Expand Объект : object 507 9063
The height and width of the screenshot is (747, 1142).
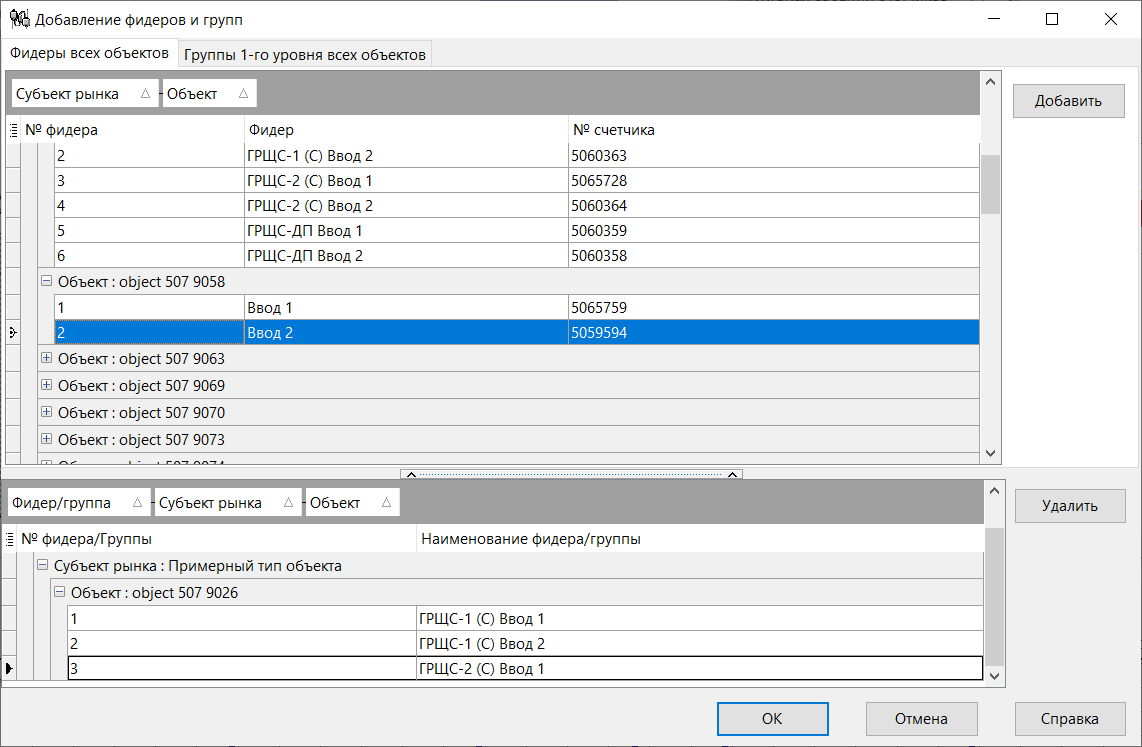click(x=46, y=358)
